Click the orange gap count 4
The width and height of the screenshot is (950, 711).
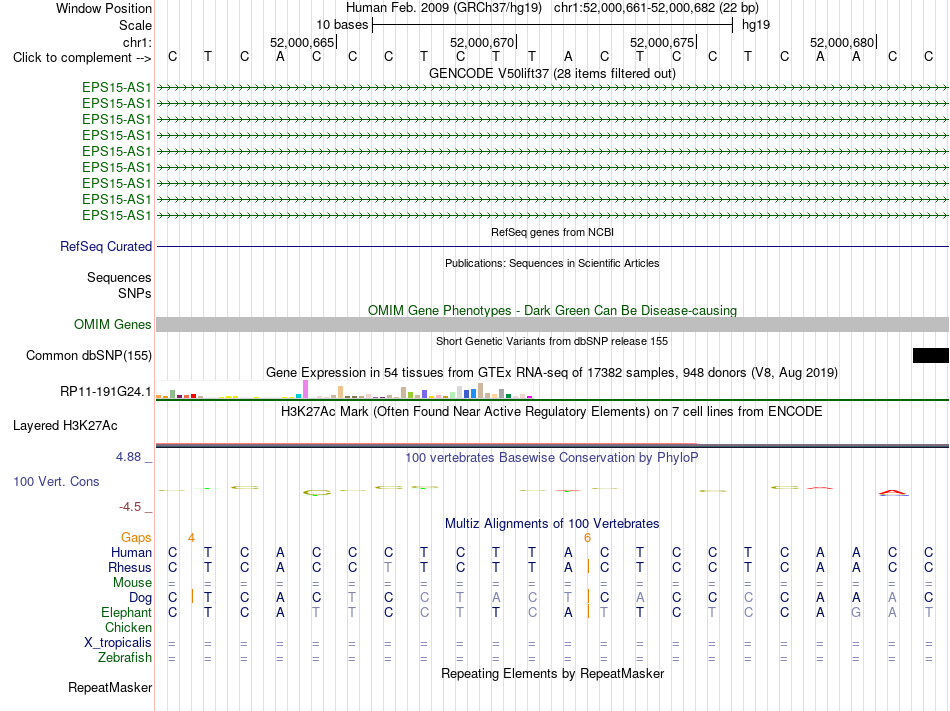coord(191,538)
